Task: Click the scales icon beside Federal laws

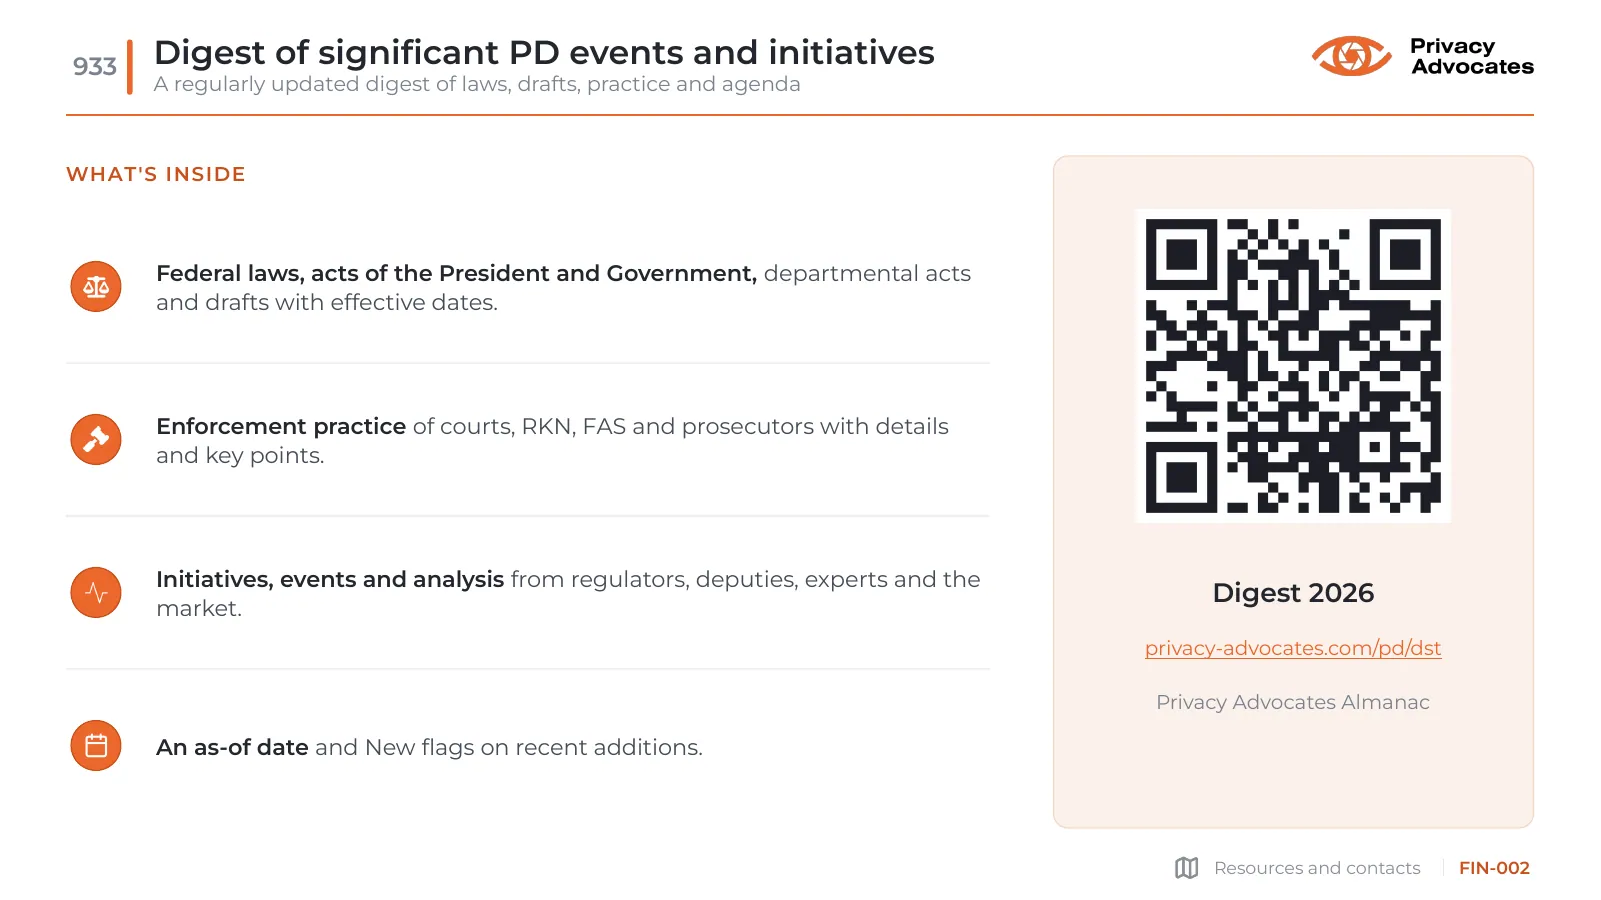Action: 96,287
